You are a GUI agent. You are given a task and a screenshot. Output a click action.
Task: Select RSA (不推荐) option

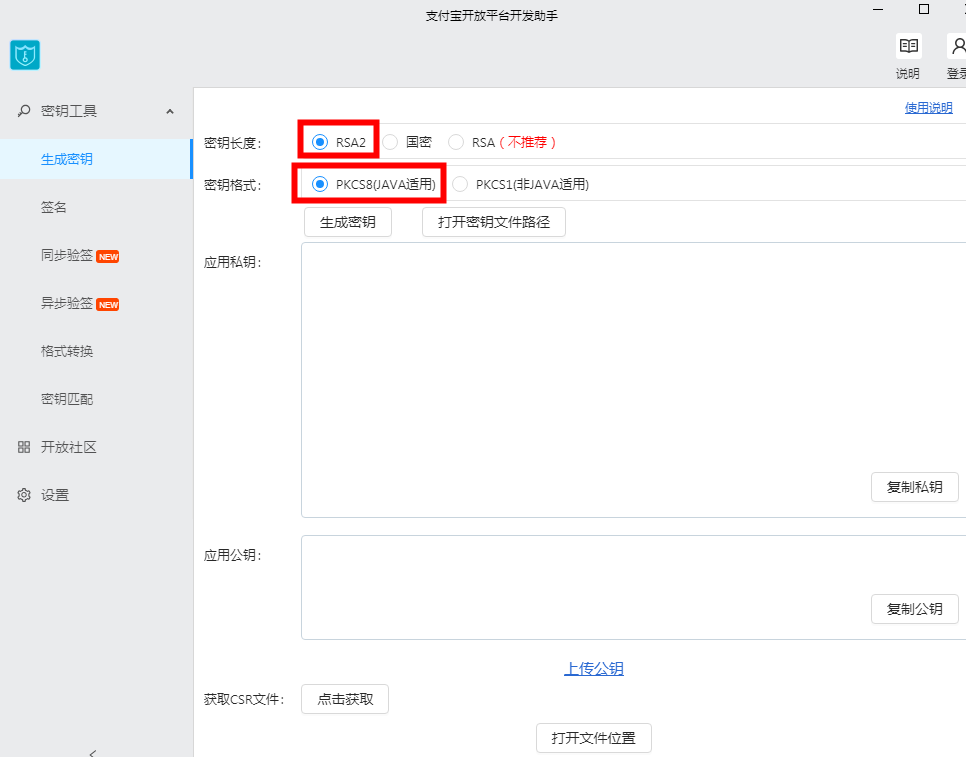502,142
